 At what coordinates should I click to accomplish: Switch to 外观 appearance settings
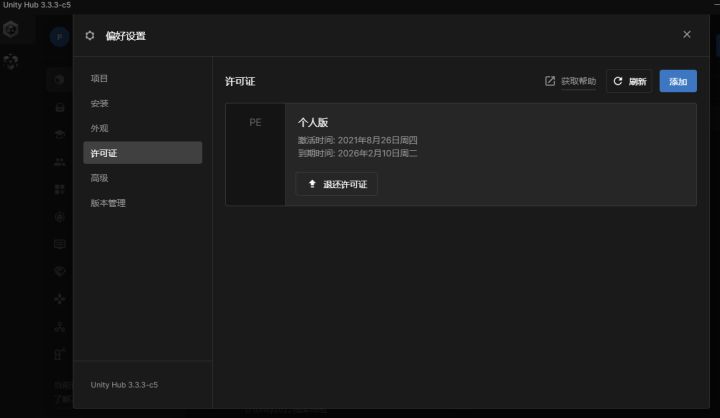click(x=142, y=128)
